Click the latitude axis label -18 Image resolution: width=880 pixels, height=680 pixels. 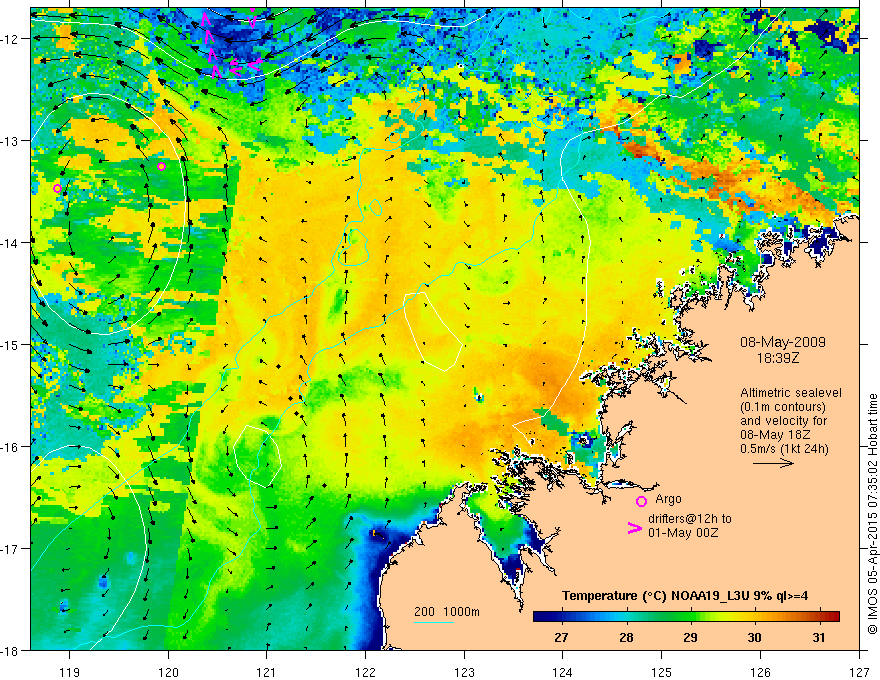(11, 650)
